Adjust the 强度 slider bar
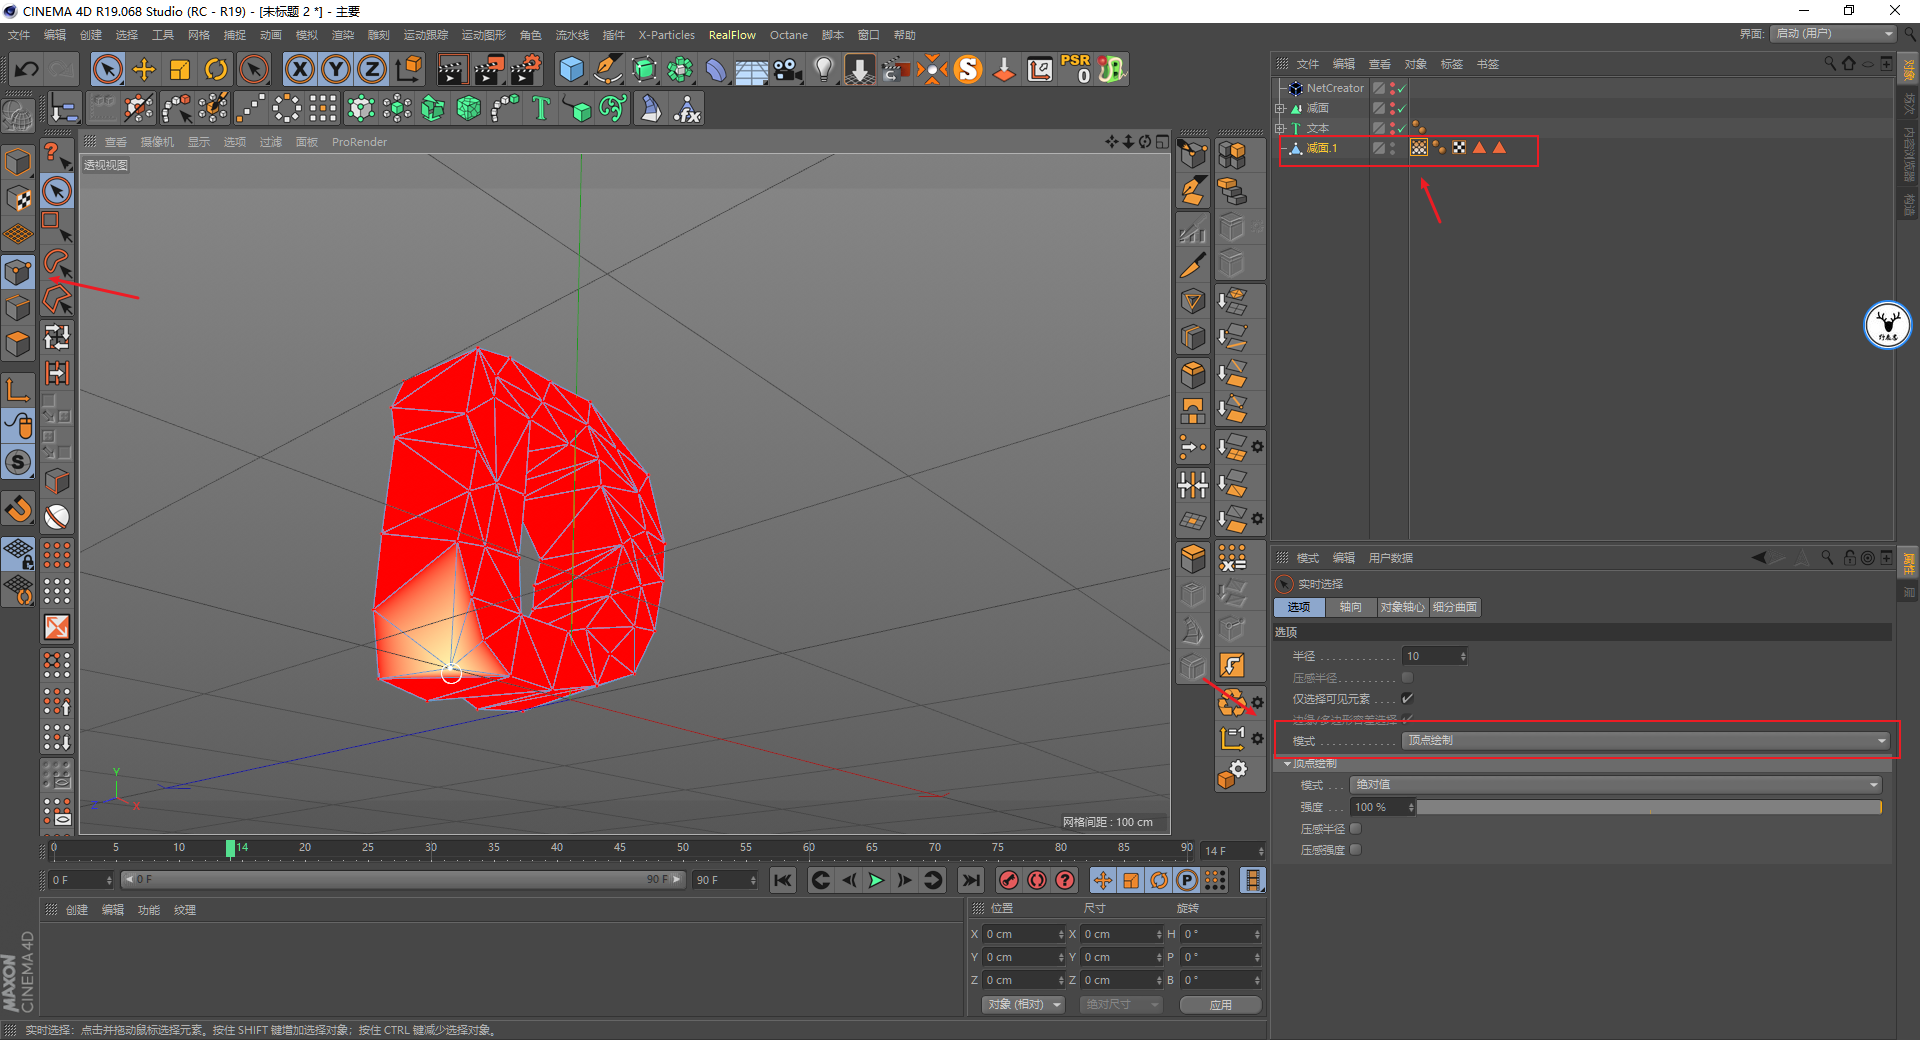 click(x=1649, y=807)
